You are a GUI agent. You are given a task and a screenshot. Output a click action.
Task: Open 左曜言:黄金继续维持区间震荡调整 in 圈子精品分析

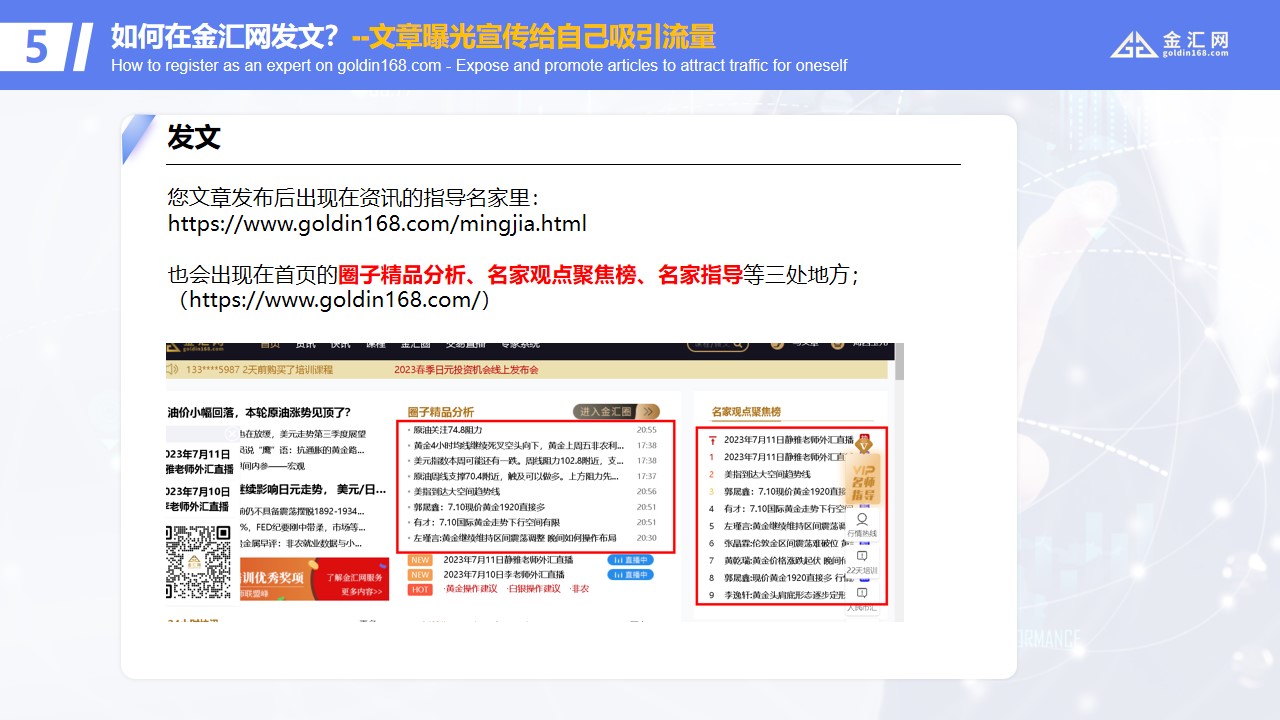(515, 538)
